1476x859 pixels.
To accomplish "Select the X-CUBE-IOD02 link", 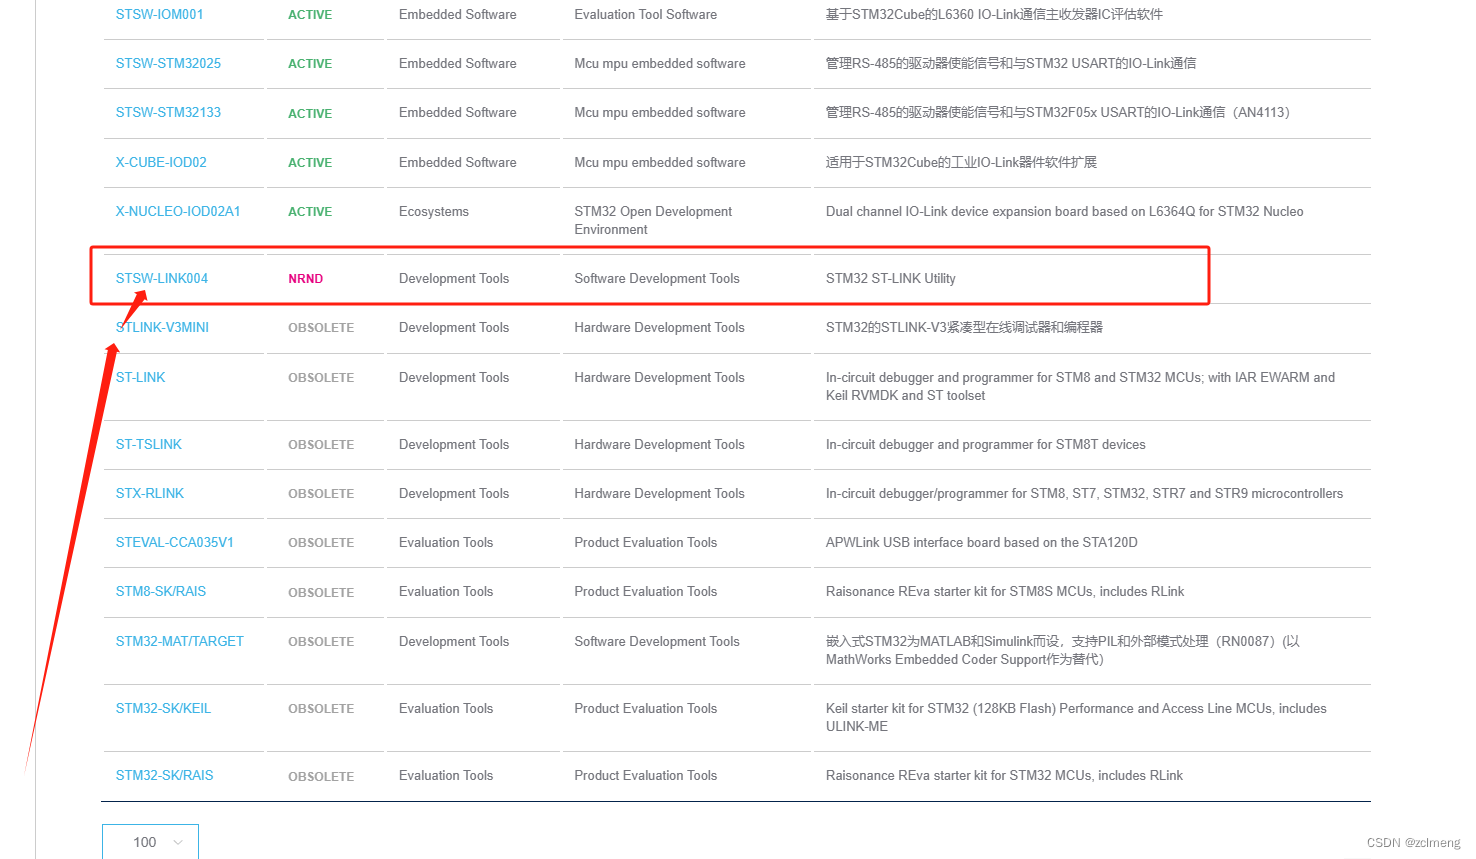I will (161, 162).
